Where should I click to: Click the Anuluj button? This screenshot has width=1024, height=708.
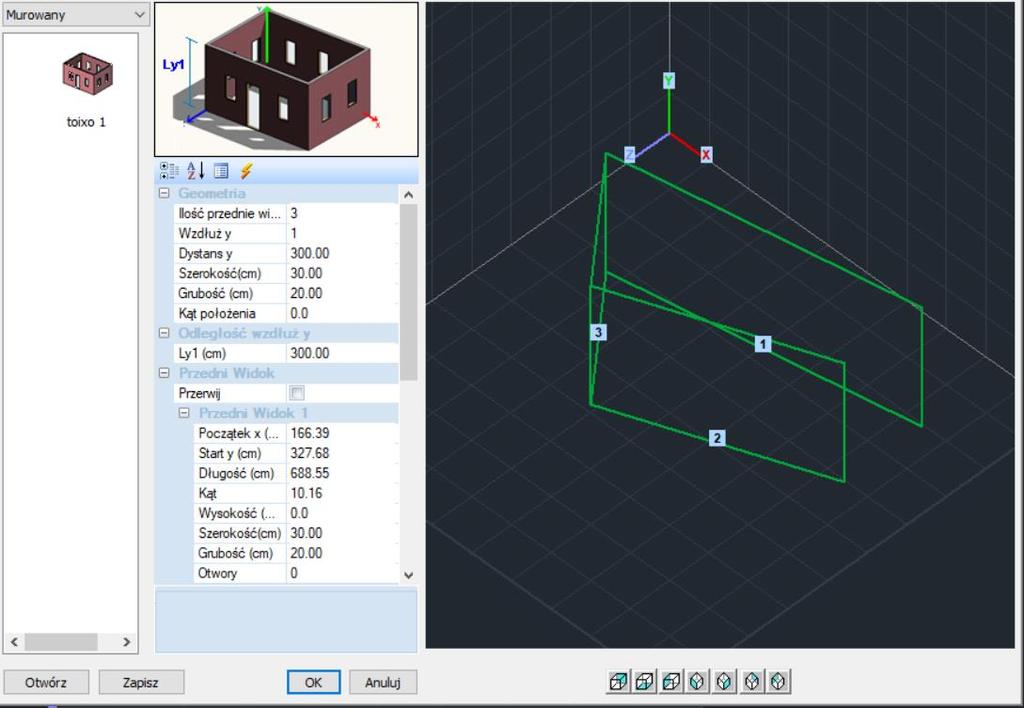pos(383,683)
